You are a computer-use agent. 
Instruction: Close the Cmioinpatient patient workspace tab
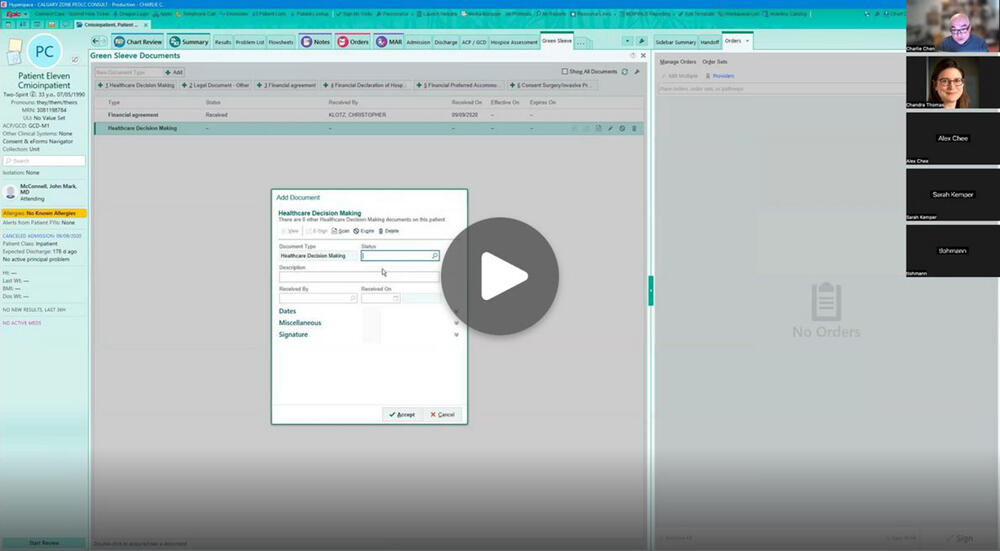click(x=145, y=24)
